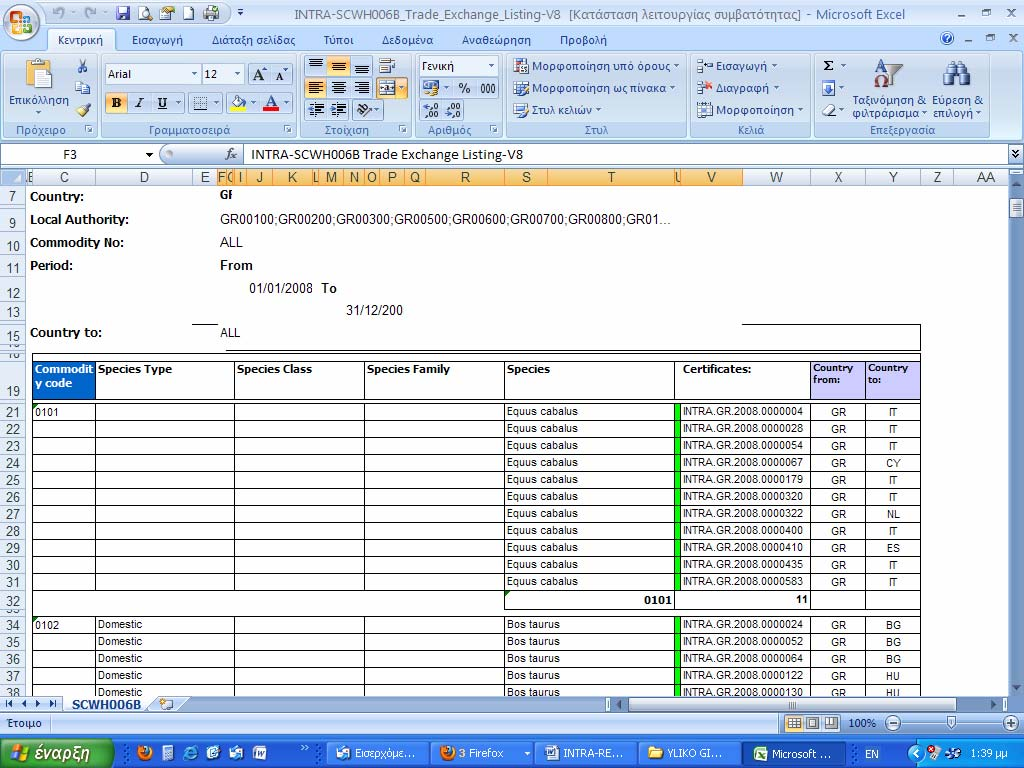Viewport: 1024px width, 768px height.
Task: Click the accounting currency format icon
Action: pyautogui.click(x=431, y=88)
